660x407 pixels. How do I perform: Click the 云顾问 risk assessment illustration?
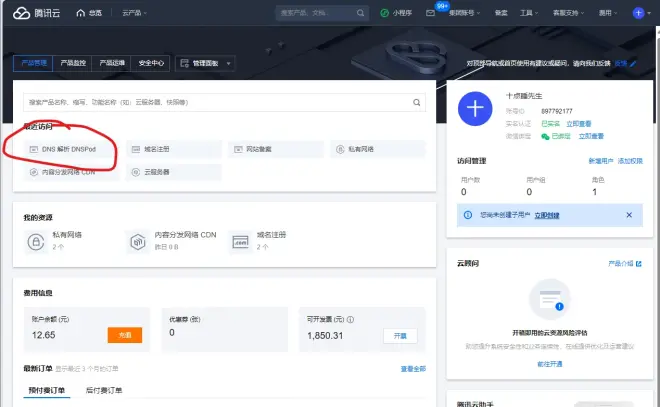point(550,299)
